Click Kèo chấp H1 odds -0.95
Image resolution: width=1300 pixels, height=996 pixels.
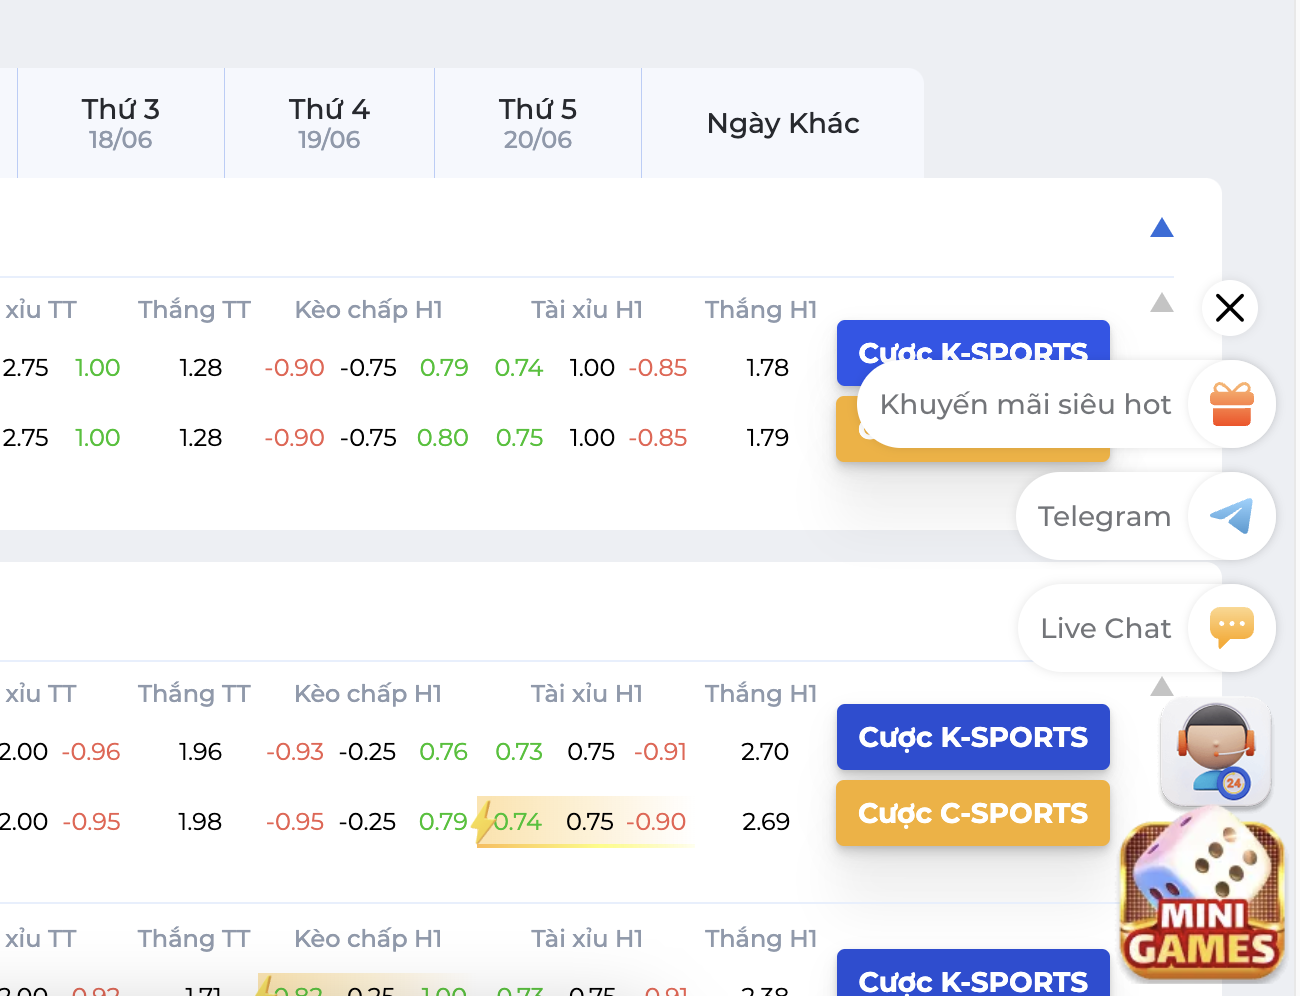pos(295,822)
